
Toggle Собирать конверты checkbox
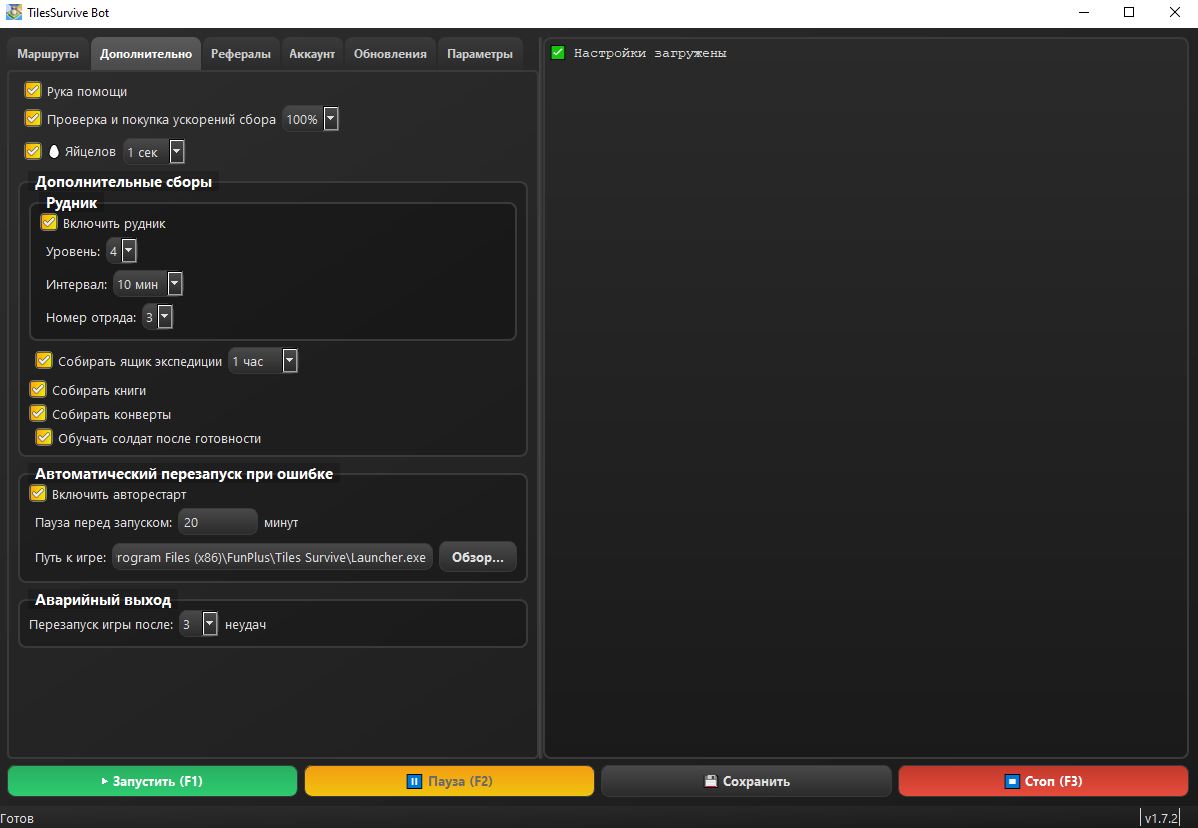38,414
